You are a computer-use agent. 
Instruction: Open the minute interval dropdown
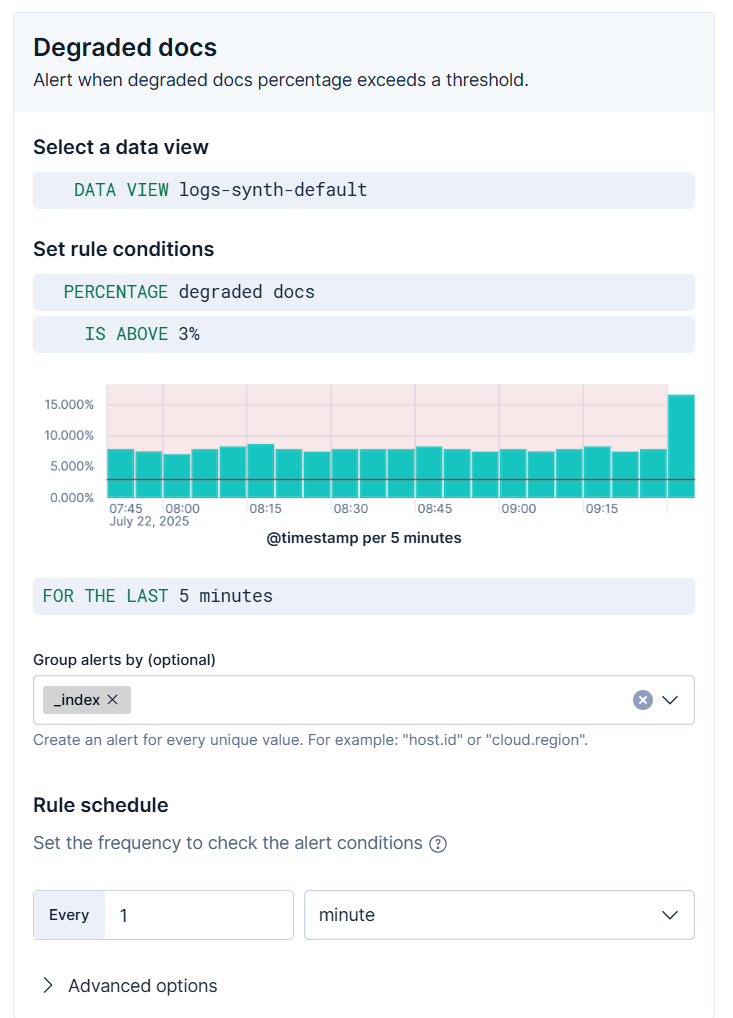click(x=498, y=915)
